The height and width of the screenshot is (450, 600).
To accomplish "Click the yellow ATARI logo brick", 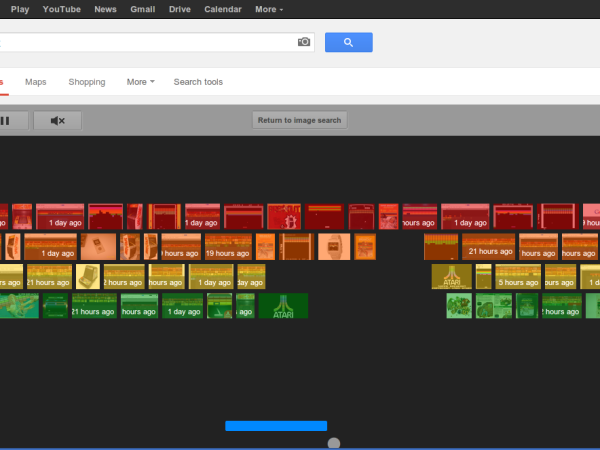I will click(452, 276).
